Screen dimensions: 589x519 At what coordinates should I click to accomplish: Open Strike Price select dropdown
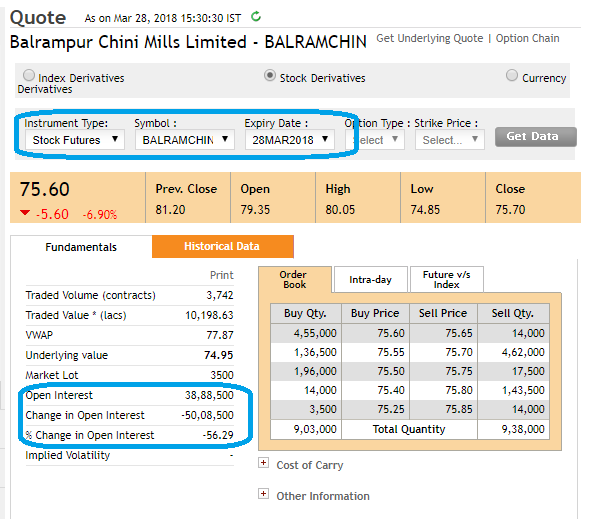(x=450, y=140)
